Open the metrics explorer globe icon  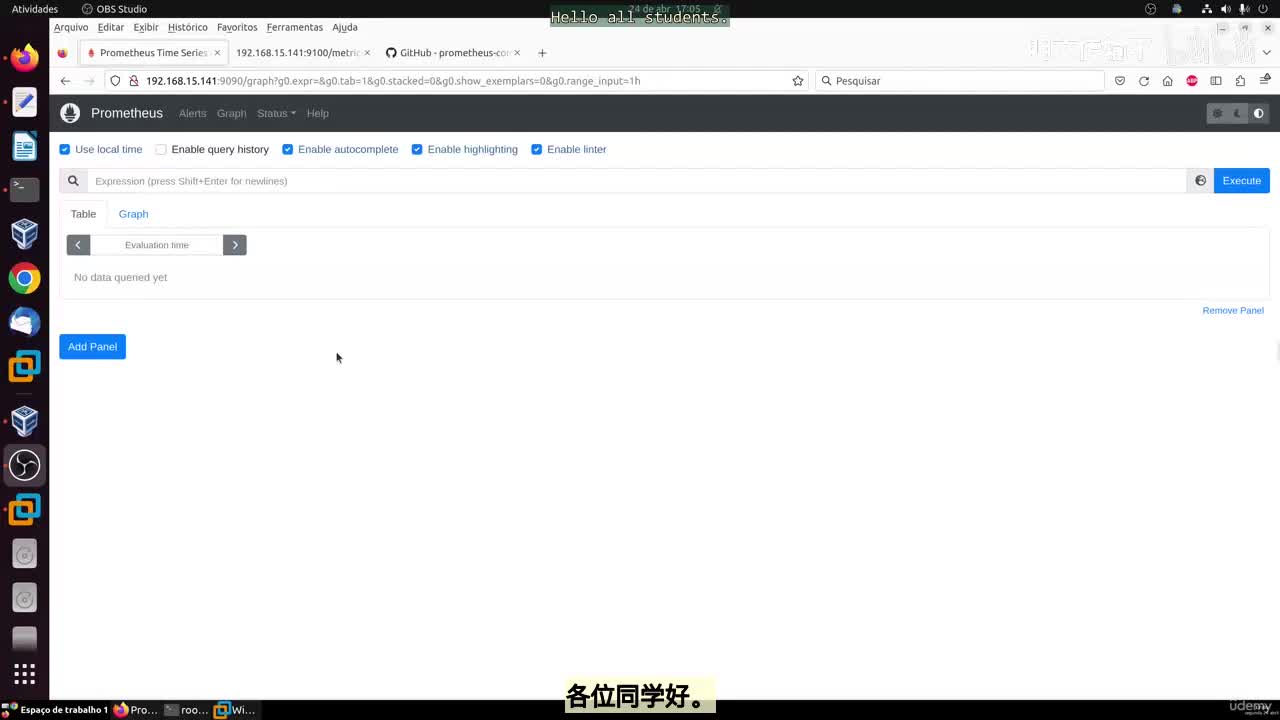click(1200, 181)
